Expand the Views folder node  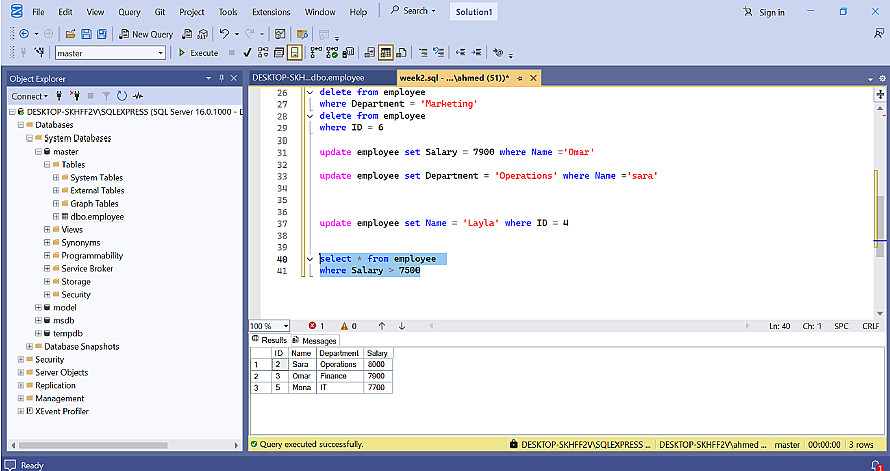coord(47,230)
